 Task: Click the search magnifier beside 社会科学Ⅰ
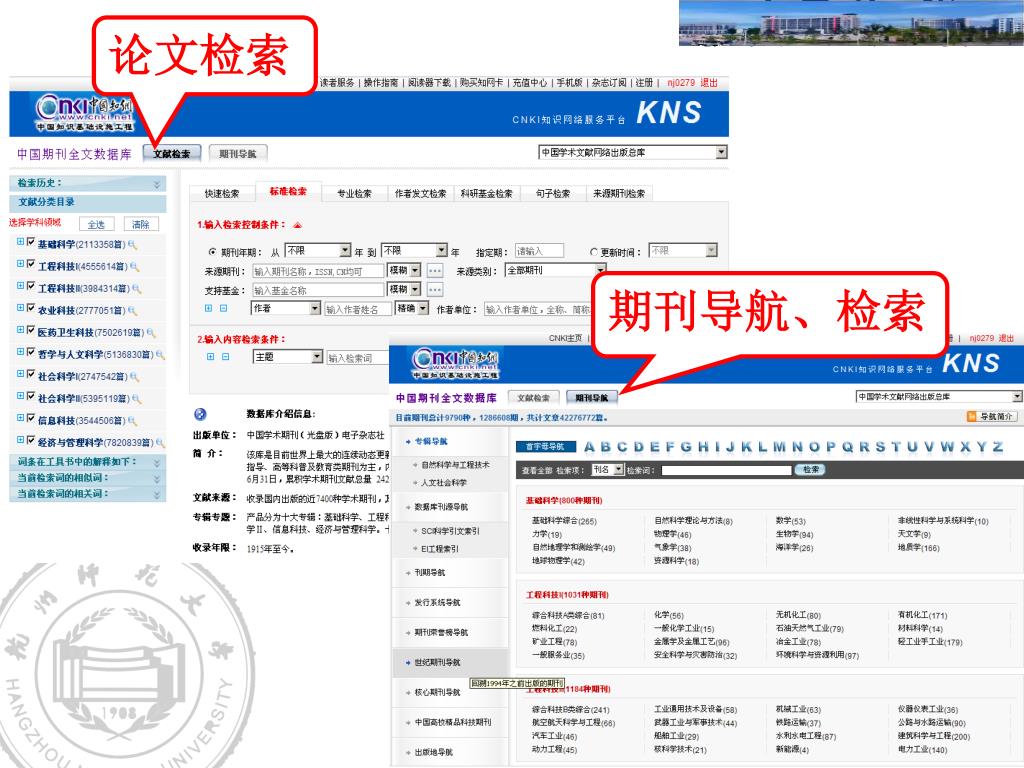coord(135,377)
